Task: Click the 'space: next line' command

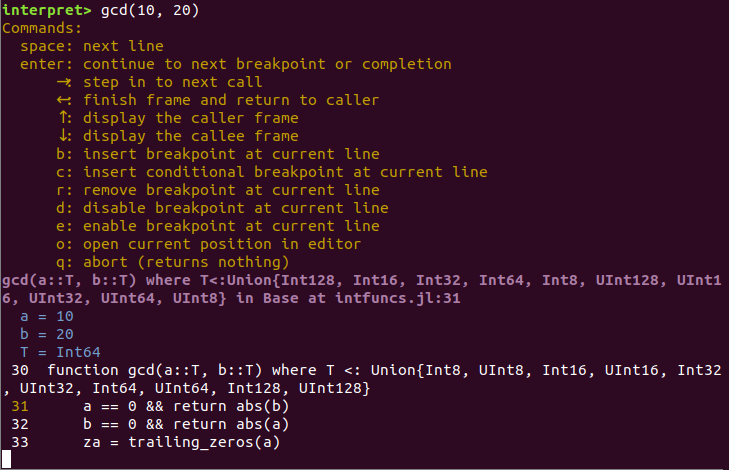Action: click(x=91, y=46)
